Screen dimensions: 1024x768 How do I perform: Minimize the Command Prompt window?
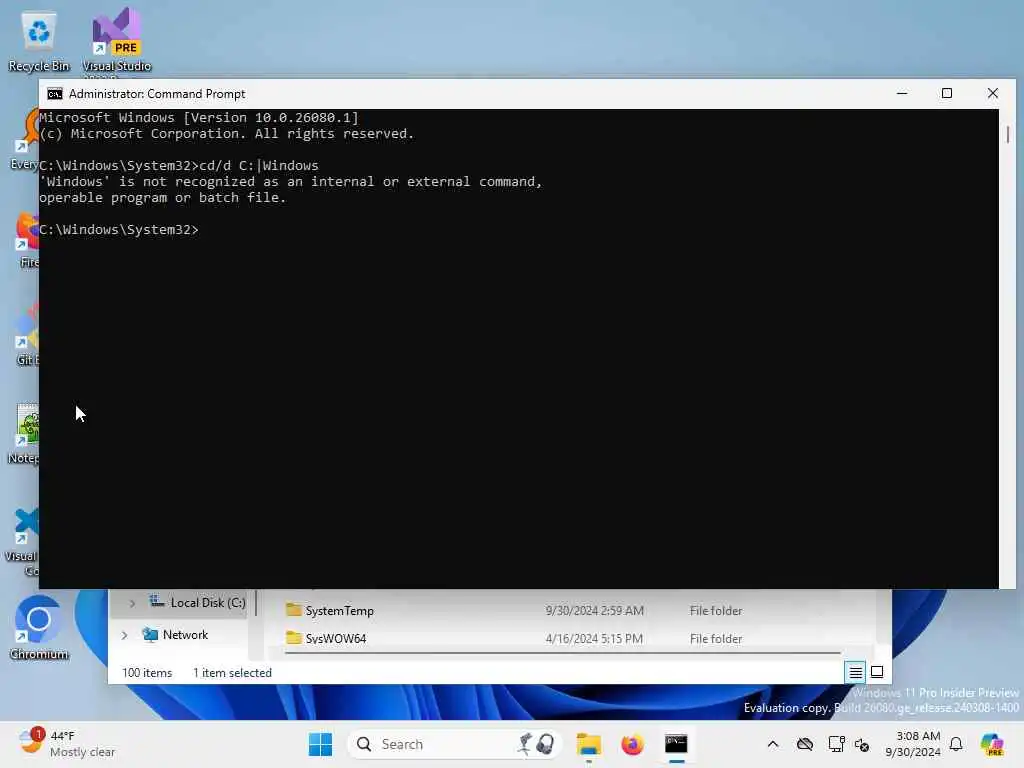(x=902, y=93)
